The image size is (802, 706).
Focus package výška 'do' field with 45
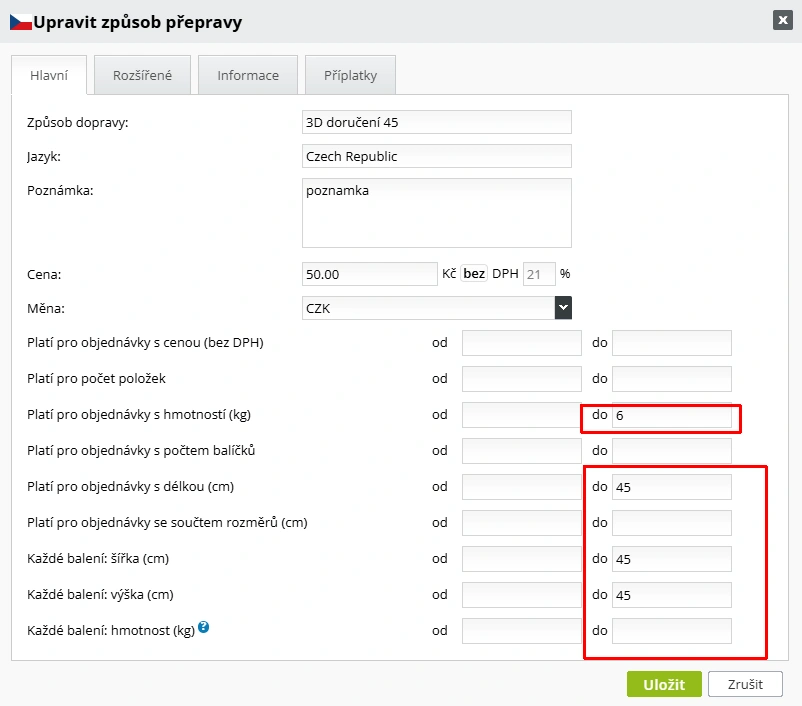click(x=672, y=595)
